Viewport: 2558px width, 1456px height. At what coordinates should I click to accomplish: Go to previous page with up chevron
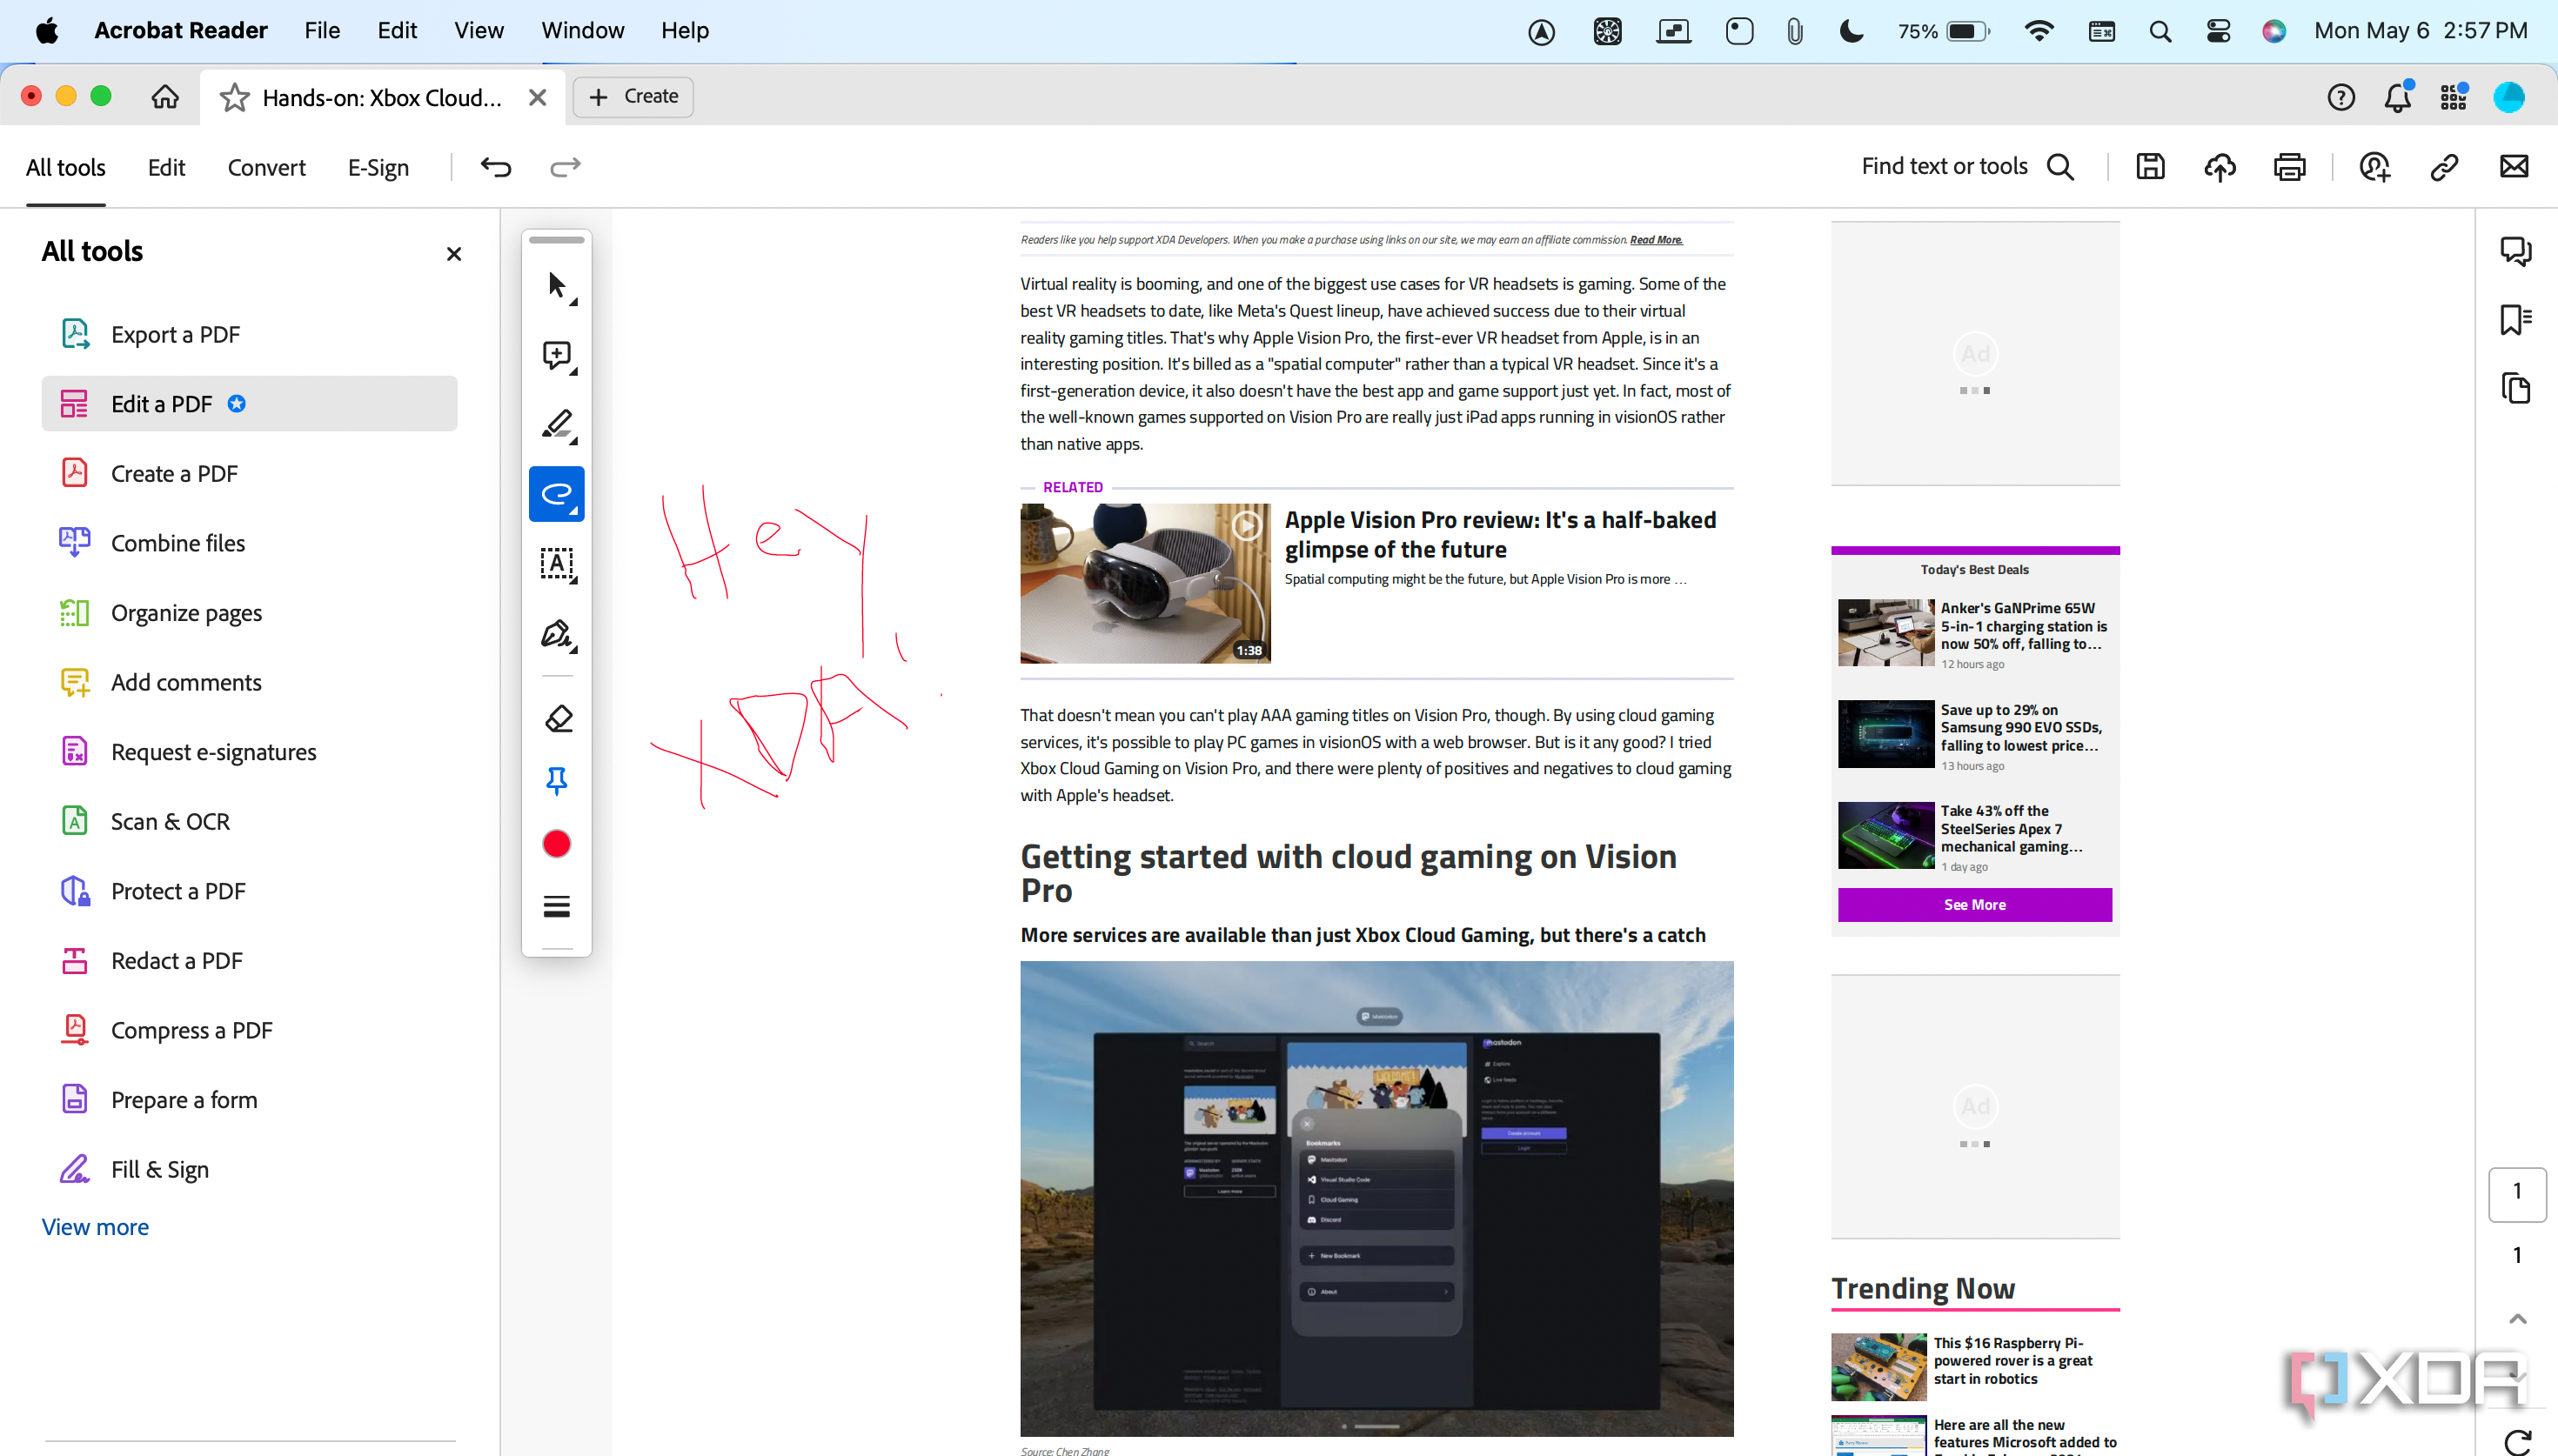click(x=2517, y=1319)
